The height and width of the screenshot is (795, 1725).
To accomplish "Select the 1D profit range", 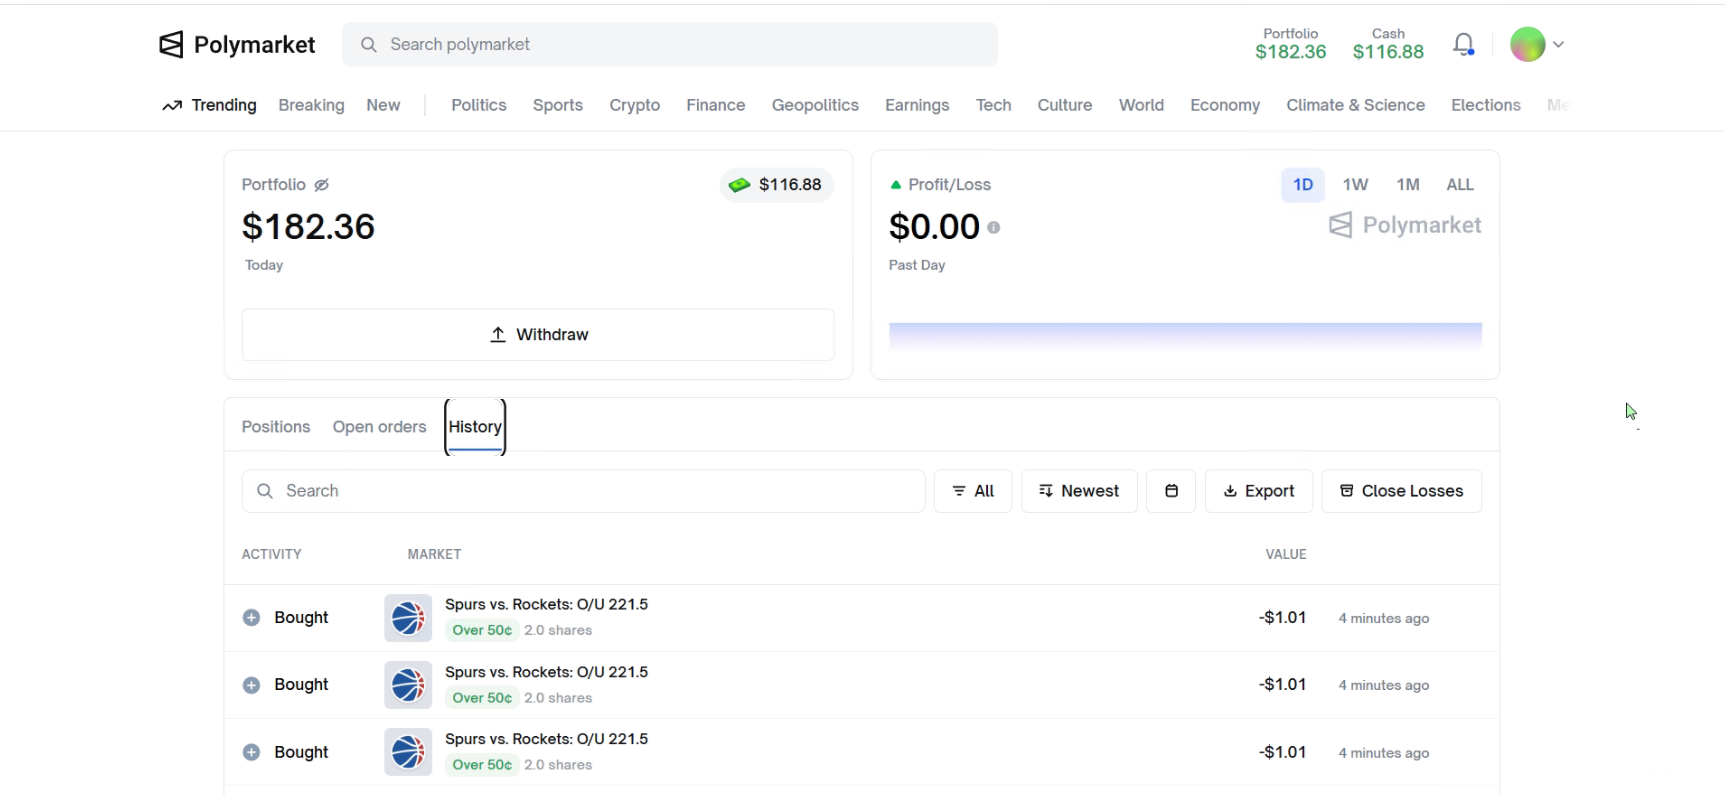I will (x=1303, y=184).
